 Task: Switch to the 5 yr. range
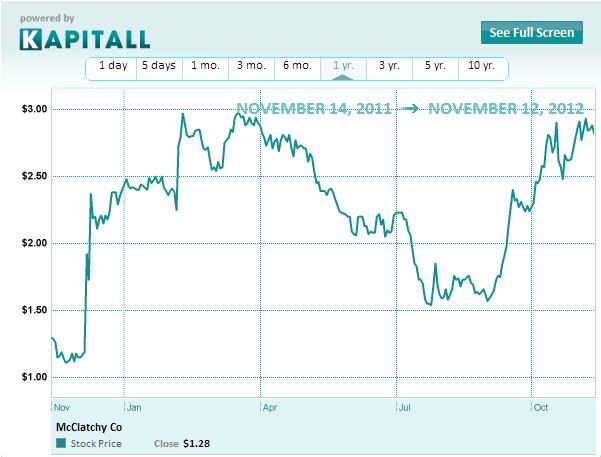coord(435,66)
